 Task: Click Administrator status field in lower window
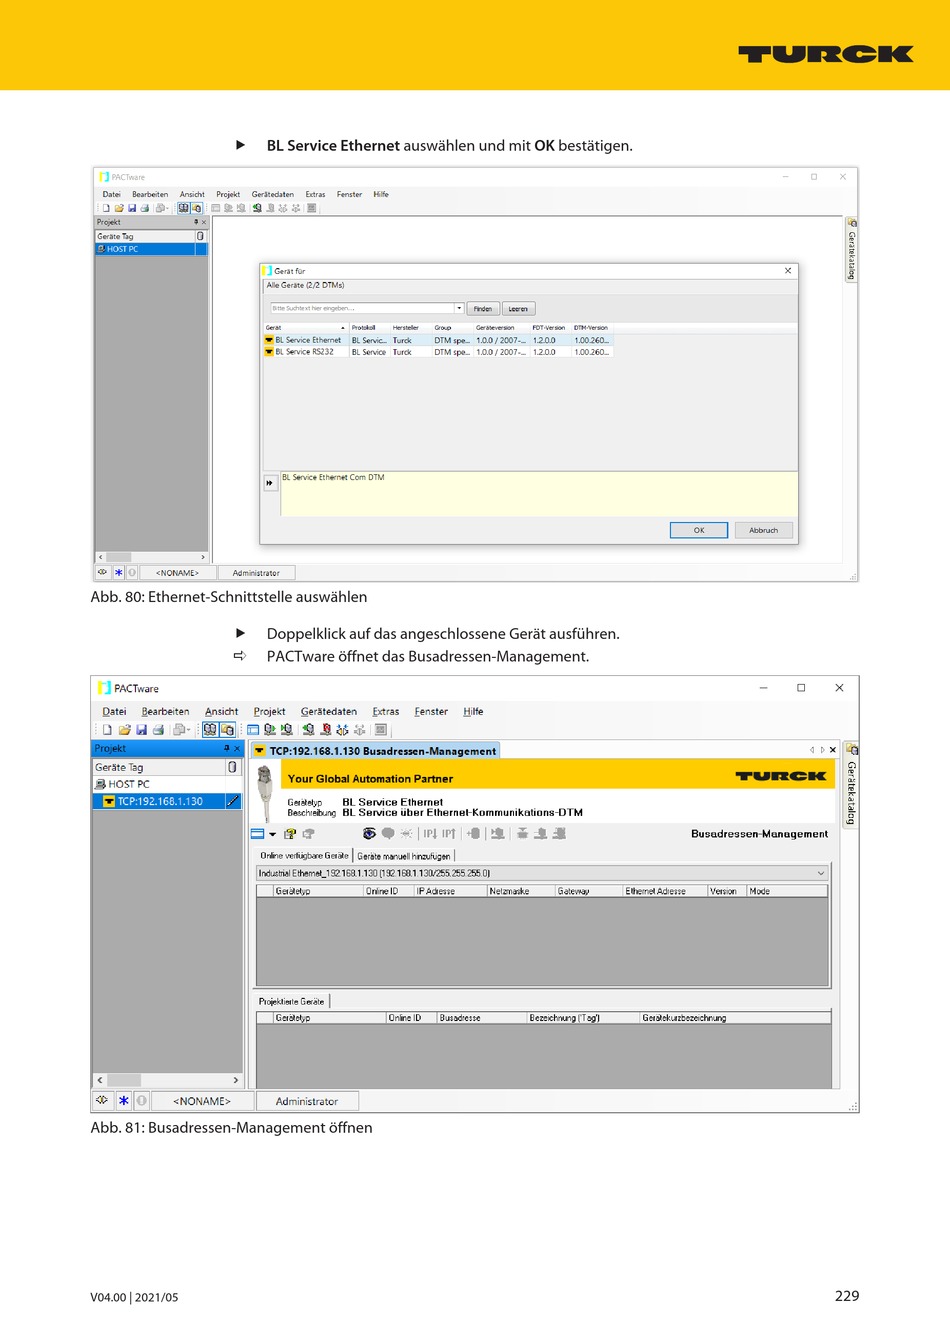pyautogui.click(x=306, y=1101)
